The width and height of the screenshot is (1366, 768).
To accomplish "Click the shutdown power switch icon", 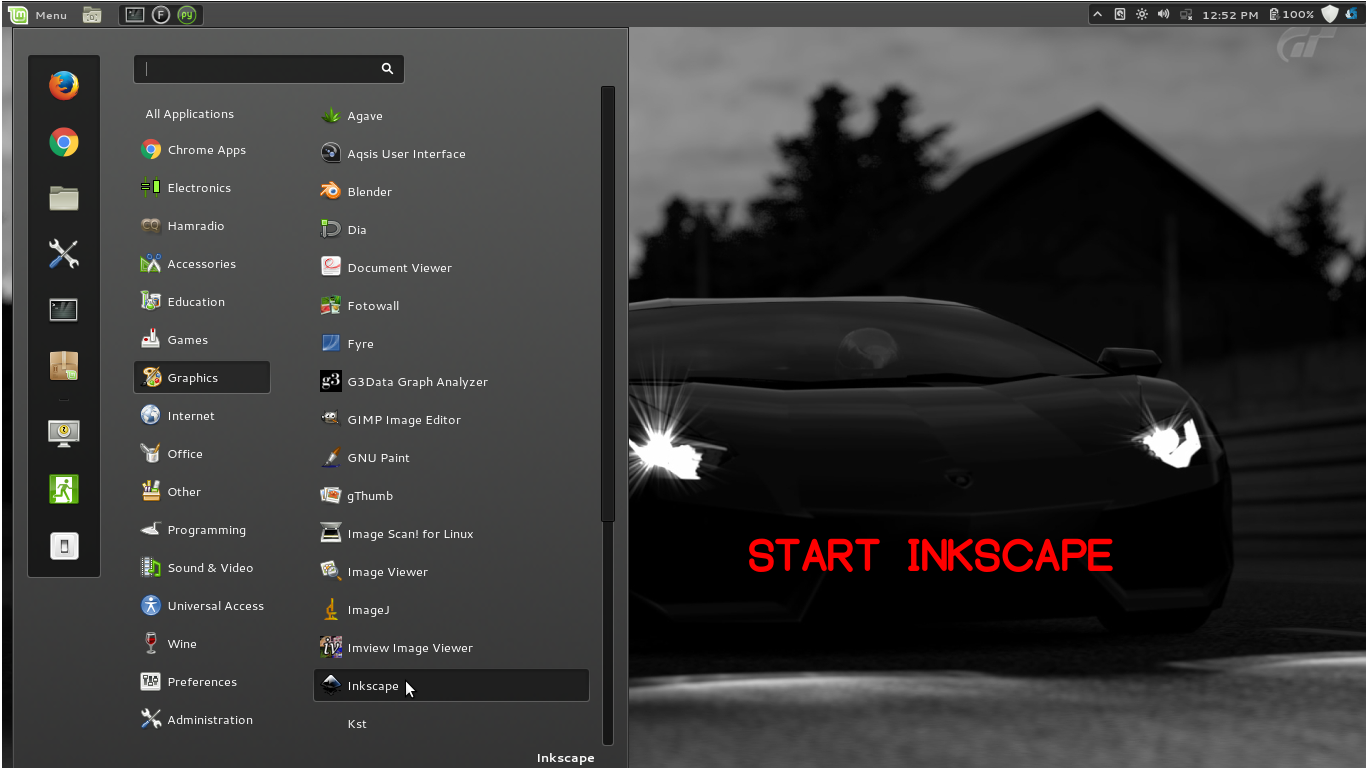I will (x=64, y=546).
